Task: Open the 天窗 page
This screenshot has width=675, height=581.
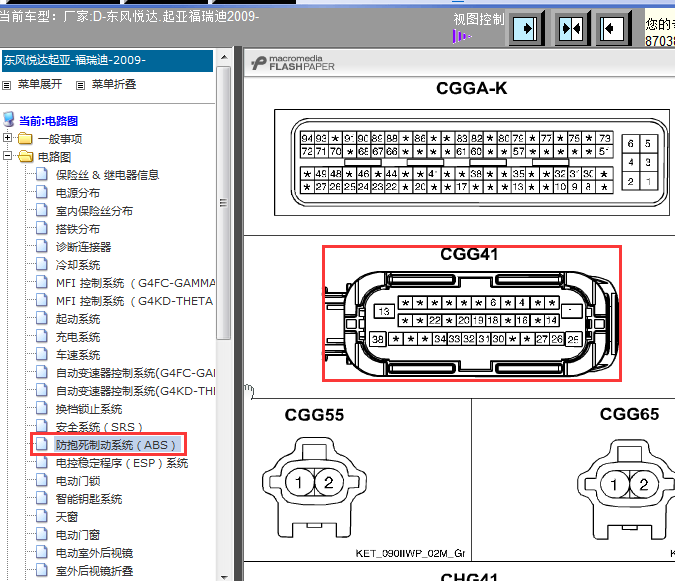Action: pos(67,517)
